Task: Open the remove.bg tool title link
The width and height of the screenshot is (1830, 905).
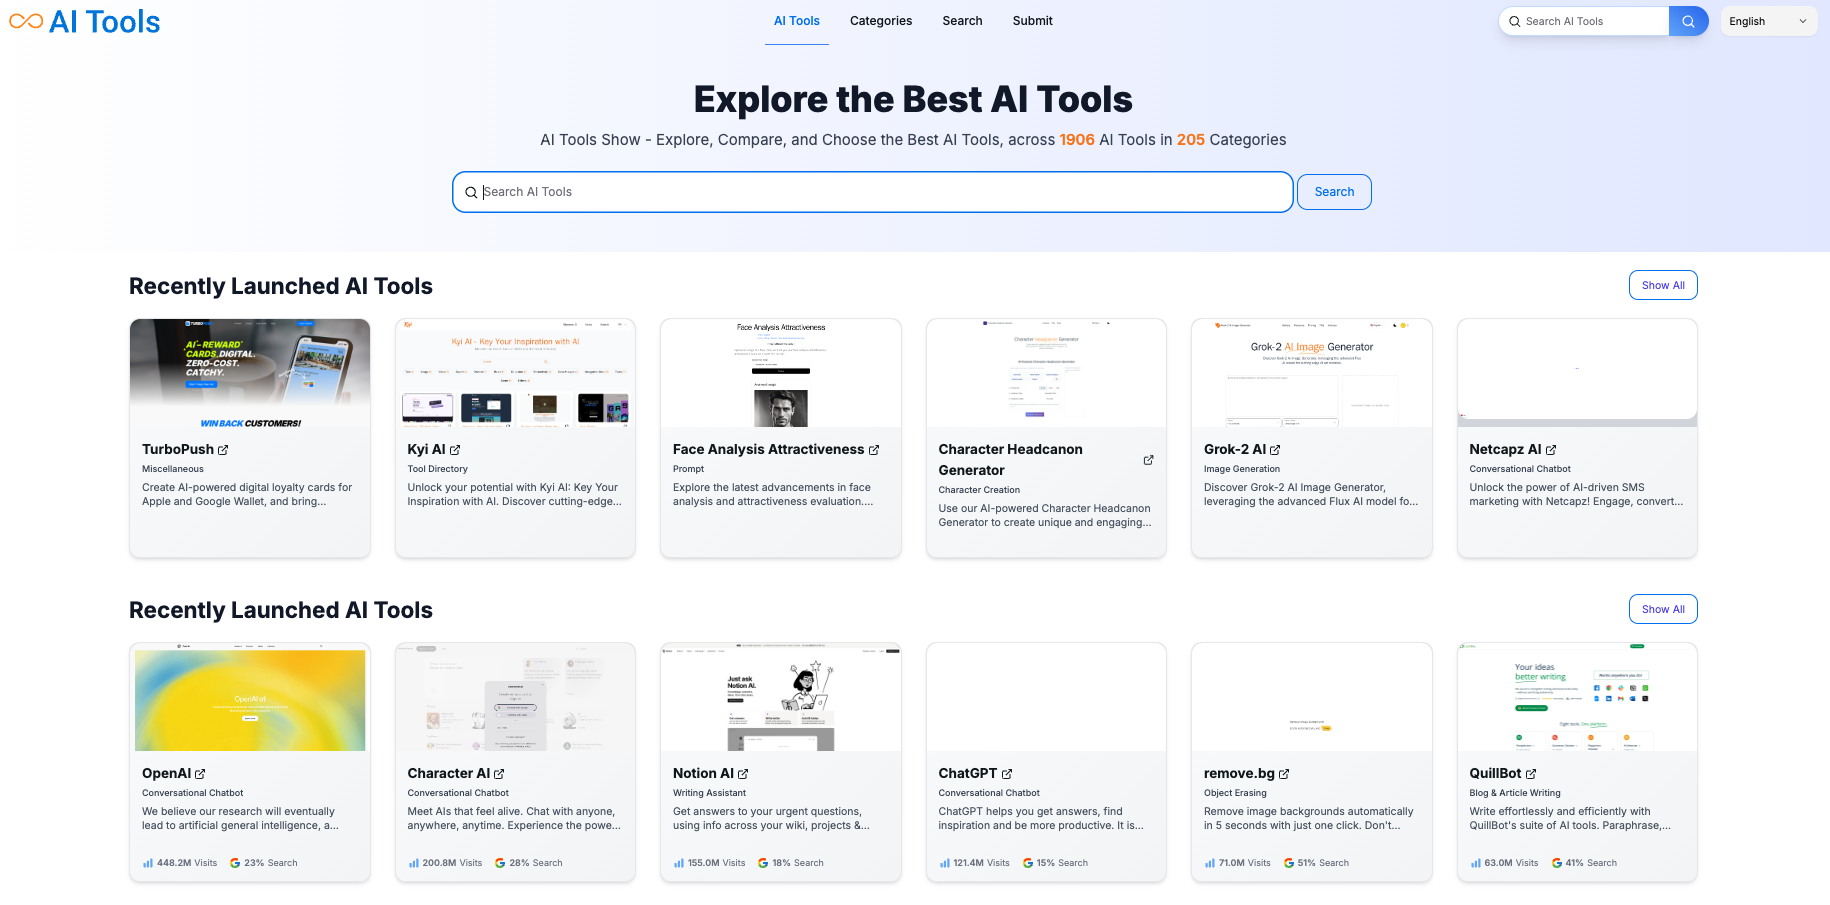Action: click(1239, 774)
